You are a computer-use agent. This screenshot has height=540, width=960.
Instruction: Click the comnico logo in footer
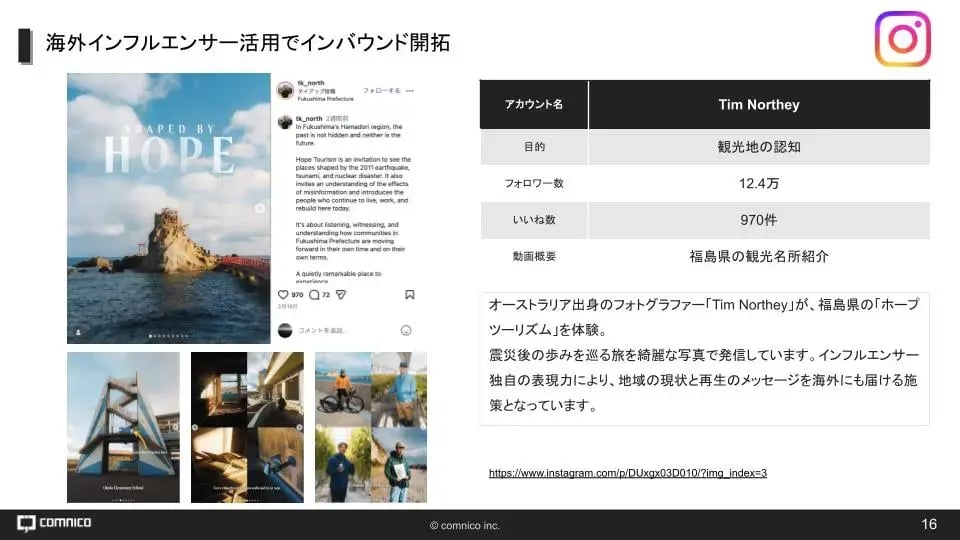pyautogui.click(x=54, y=523)
